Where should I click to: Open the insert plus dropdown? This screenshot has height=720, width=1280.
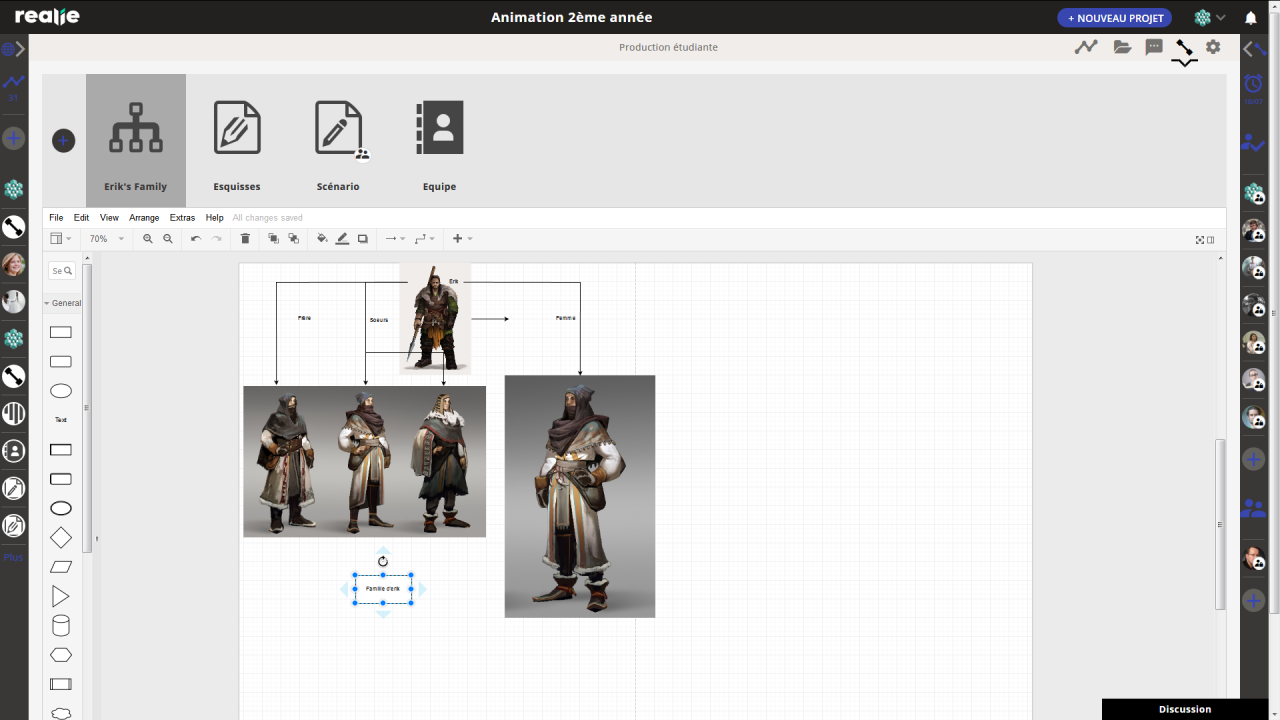pyautogui.click(x=462, y=239)
